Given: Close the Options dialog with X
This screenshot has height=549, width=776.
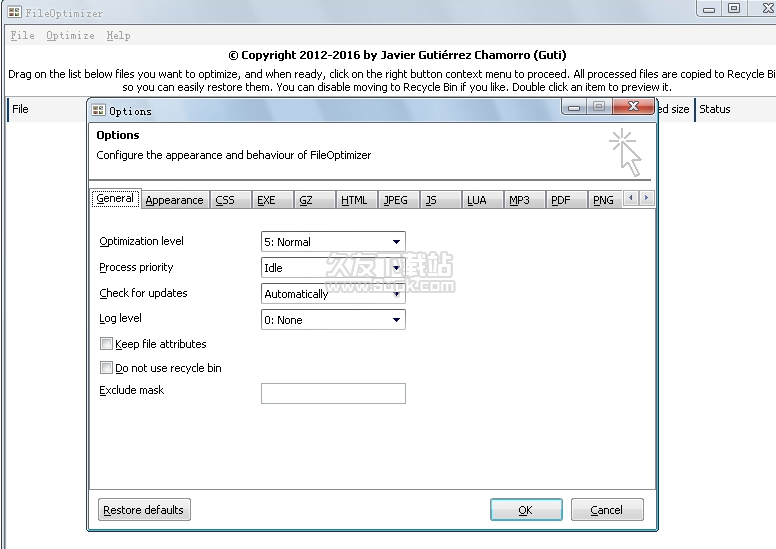Looking at the screenshot, I should click(633, 106).
